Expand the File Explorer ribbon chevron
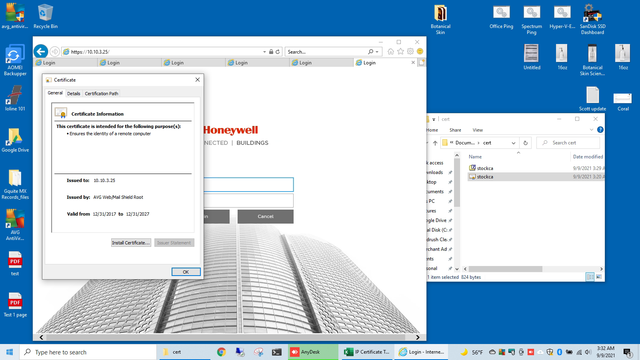640x360 pixels. click(591, 130)
